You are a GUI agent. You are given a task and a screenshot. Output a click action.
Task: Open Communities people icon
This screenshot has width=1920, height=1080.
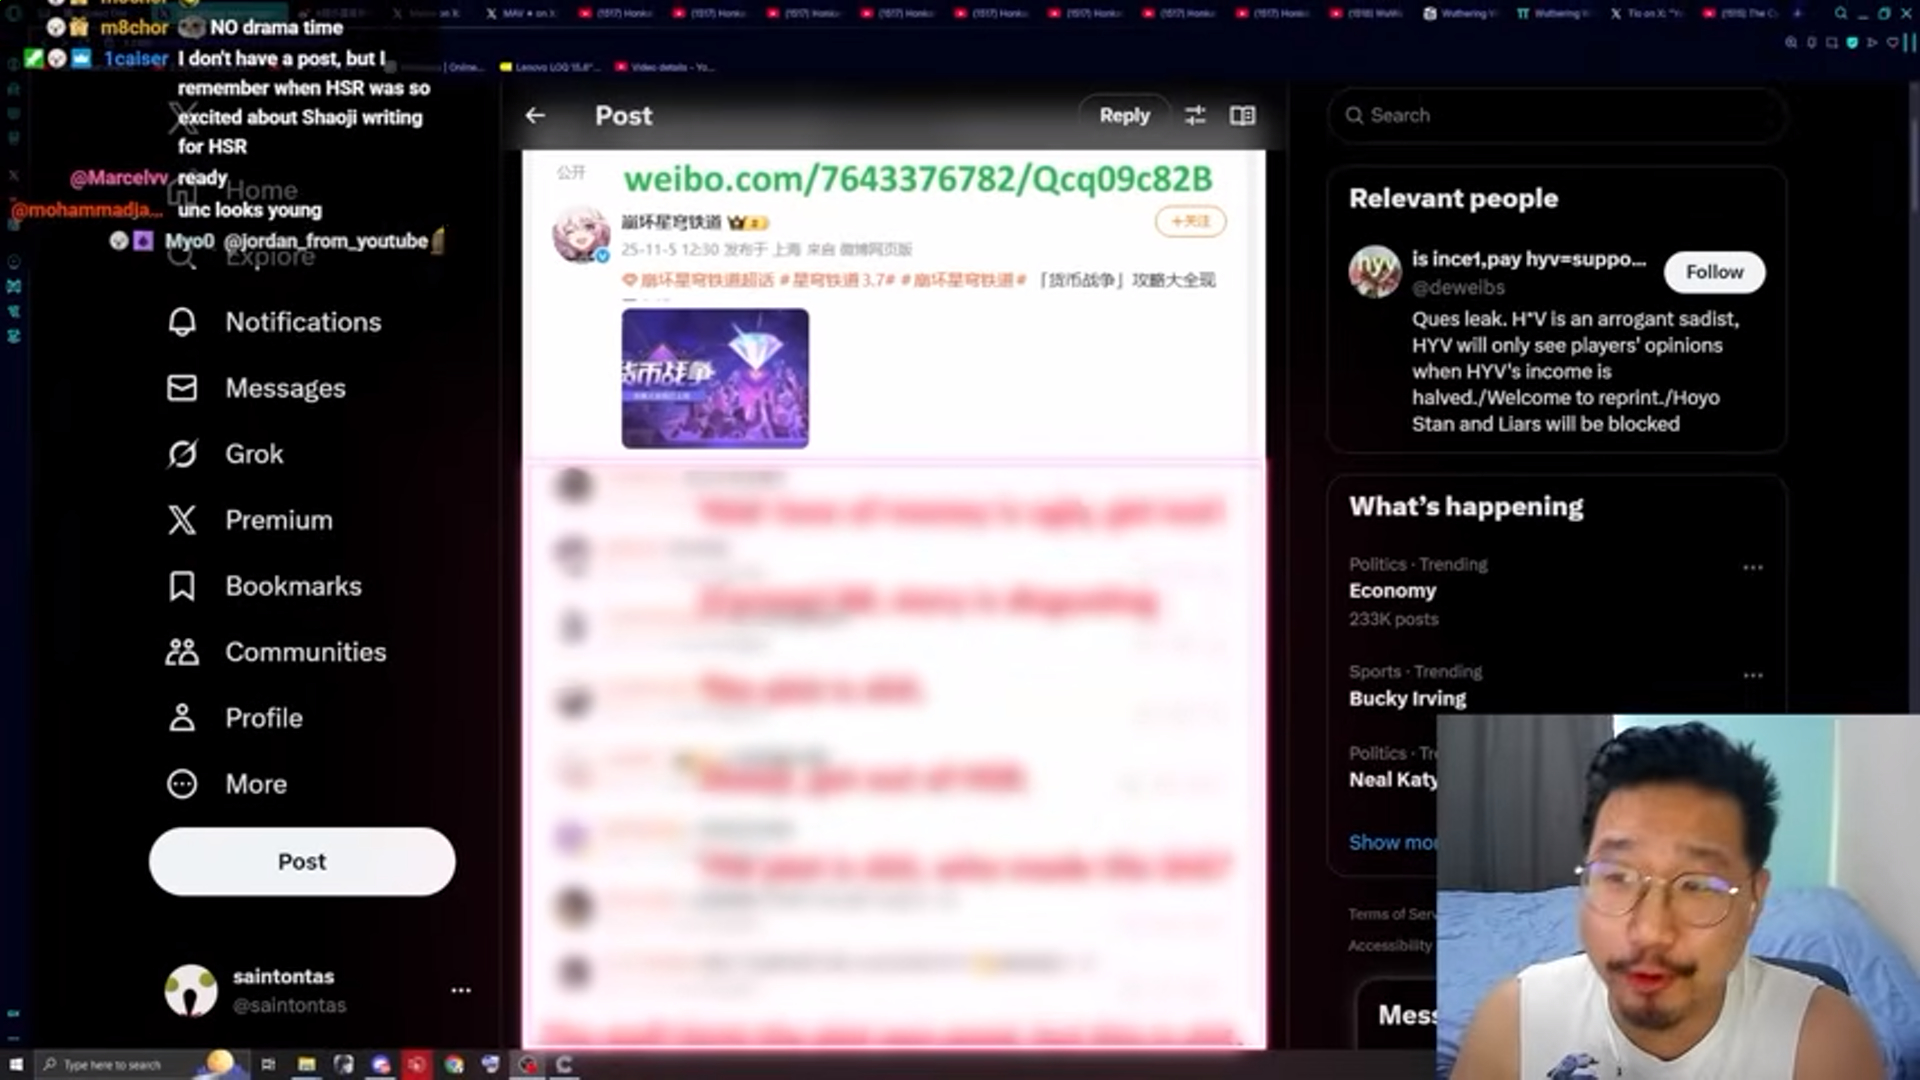coord(182,652)
